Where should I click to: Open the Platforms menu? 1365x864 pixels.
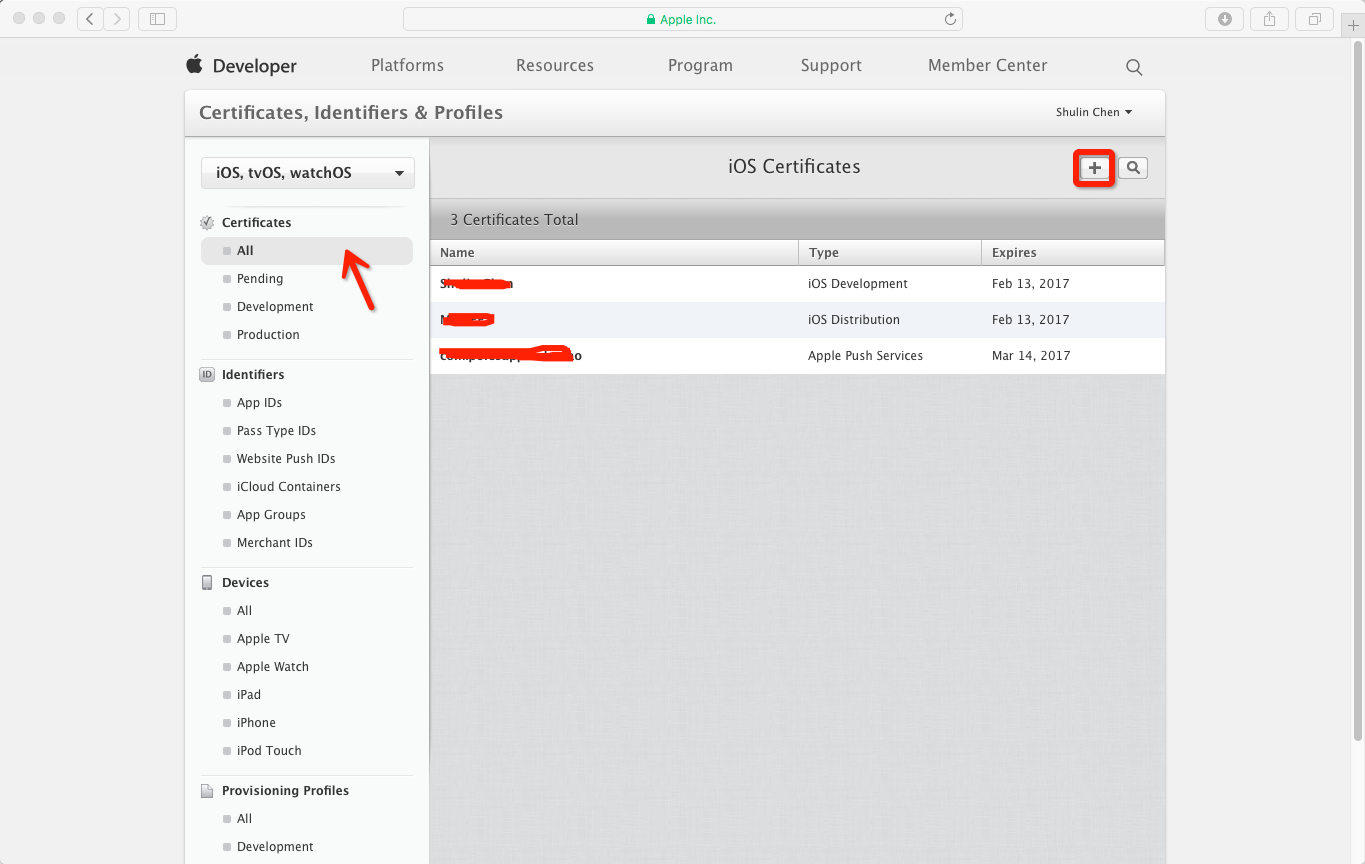click(407, 65)
